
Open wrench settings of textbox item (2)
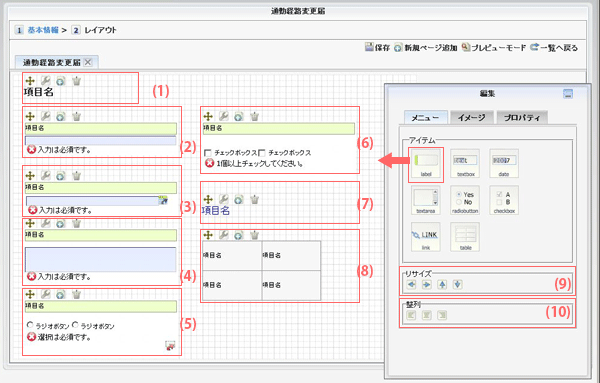tap(46, 116)
